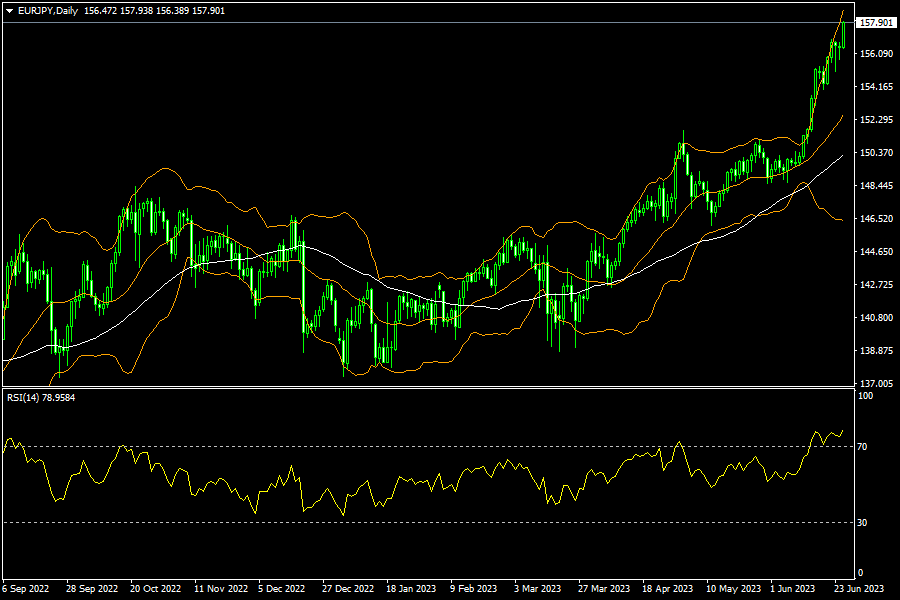This screenshot has height=600, width=900.
Task: Click the RSI 100 scale label
Action: (865, 396)
